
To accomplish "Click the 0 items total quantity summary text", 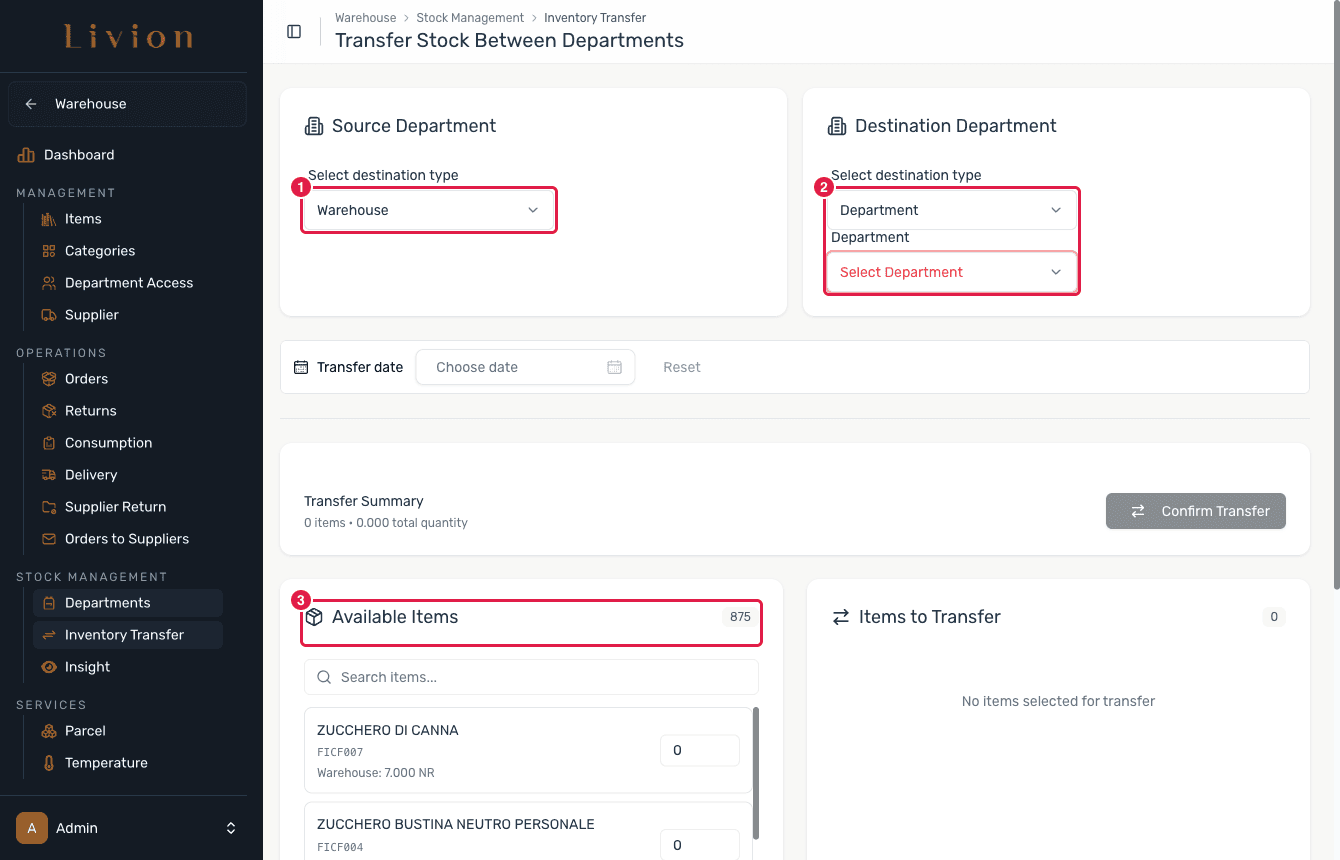I will pyautogui.click(x=386, y=523).
